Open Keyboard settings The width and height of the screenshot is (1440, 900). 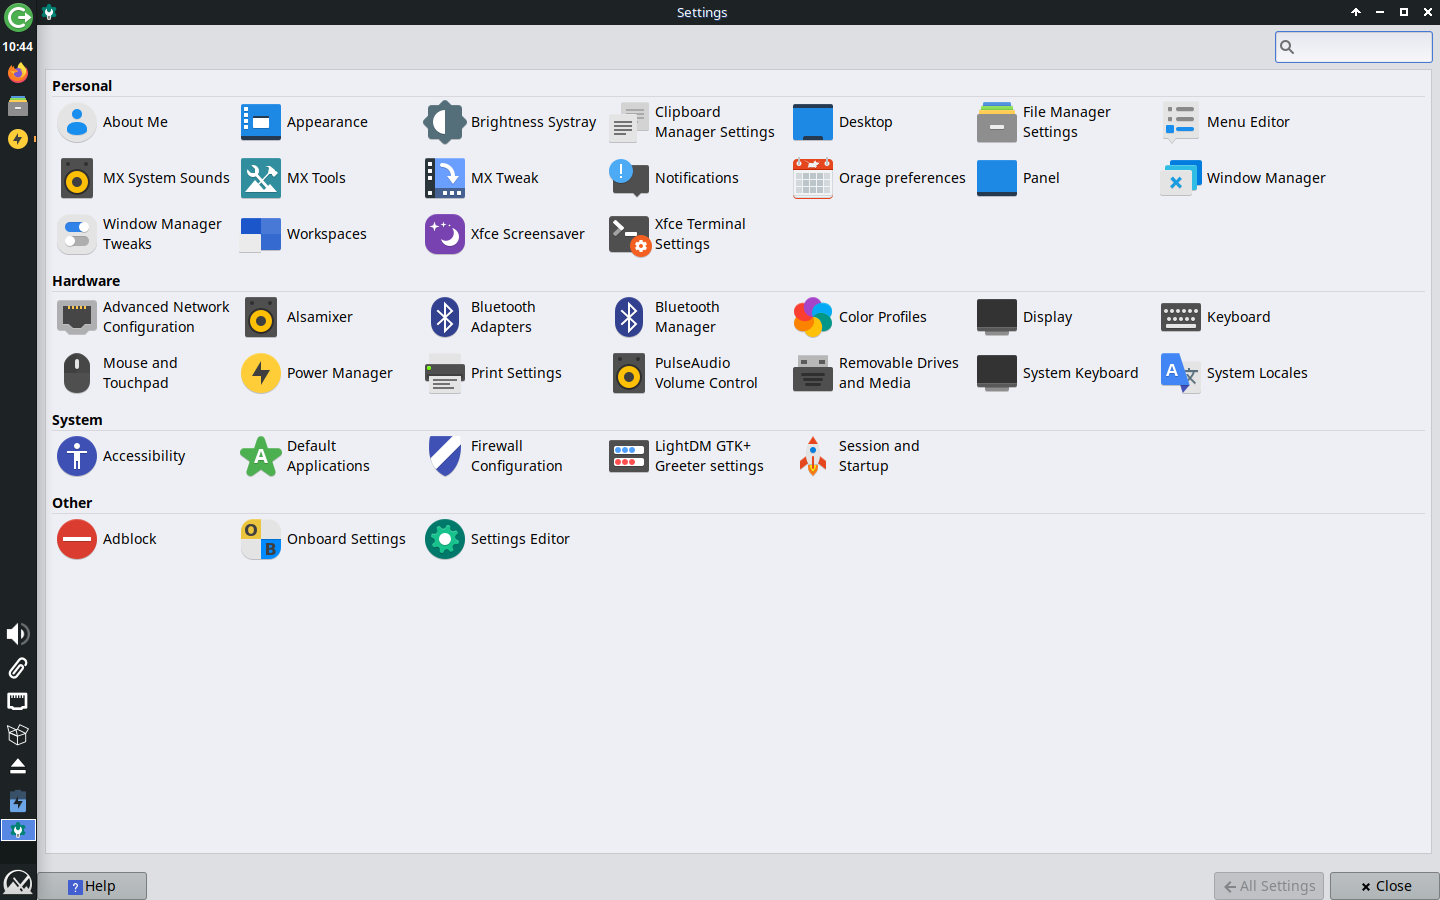coord(1216,317)
